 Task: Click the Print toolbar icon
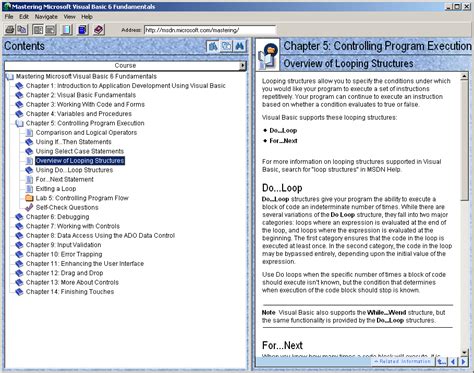tap(10, 30)
